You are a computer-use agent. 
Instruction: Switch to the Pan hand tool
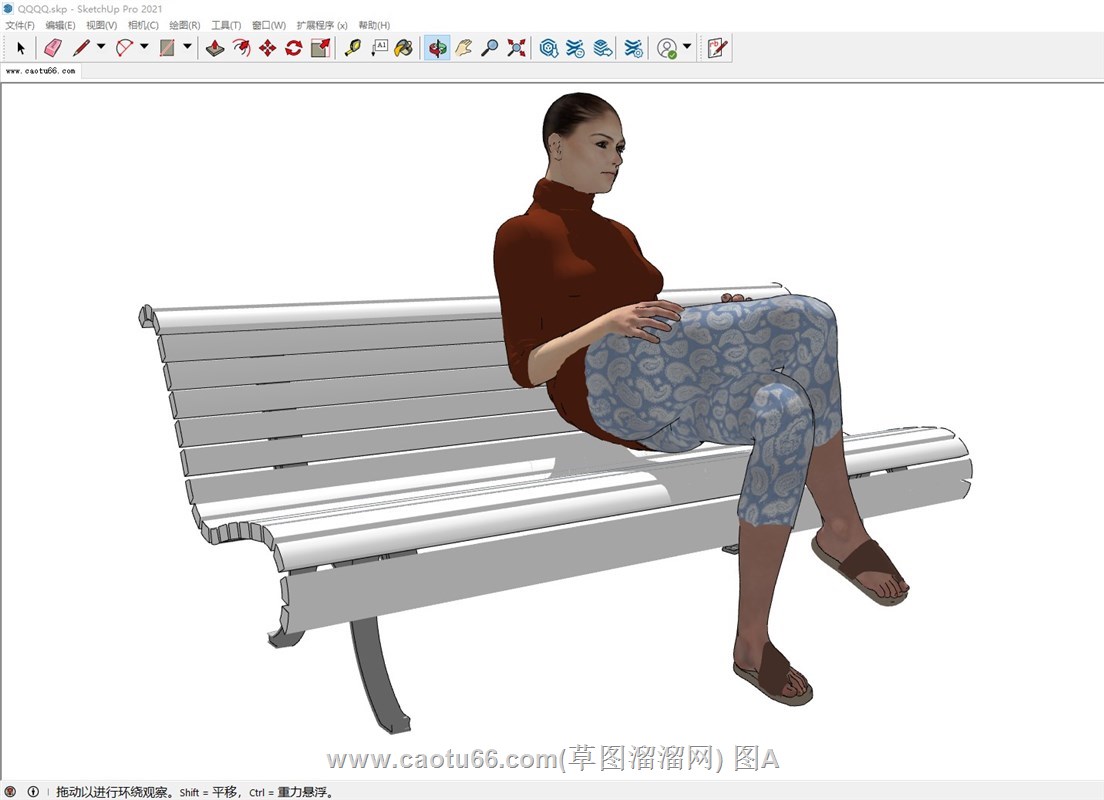(463, 48)
